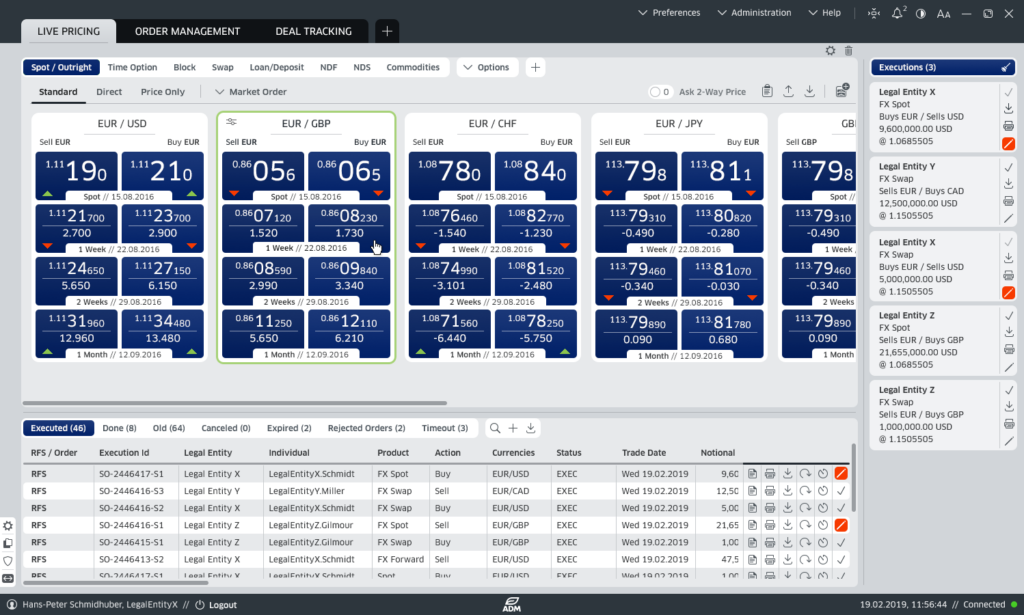Screen dimensions: 1024x615
Task: Select the Rejected Orders (2) tab
Action: [x=366, y=428]
